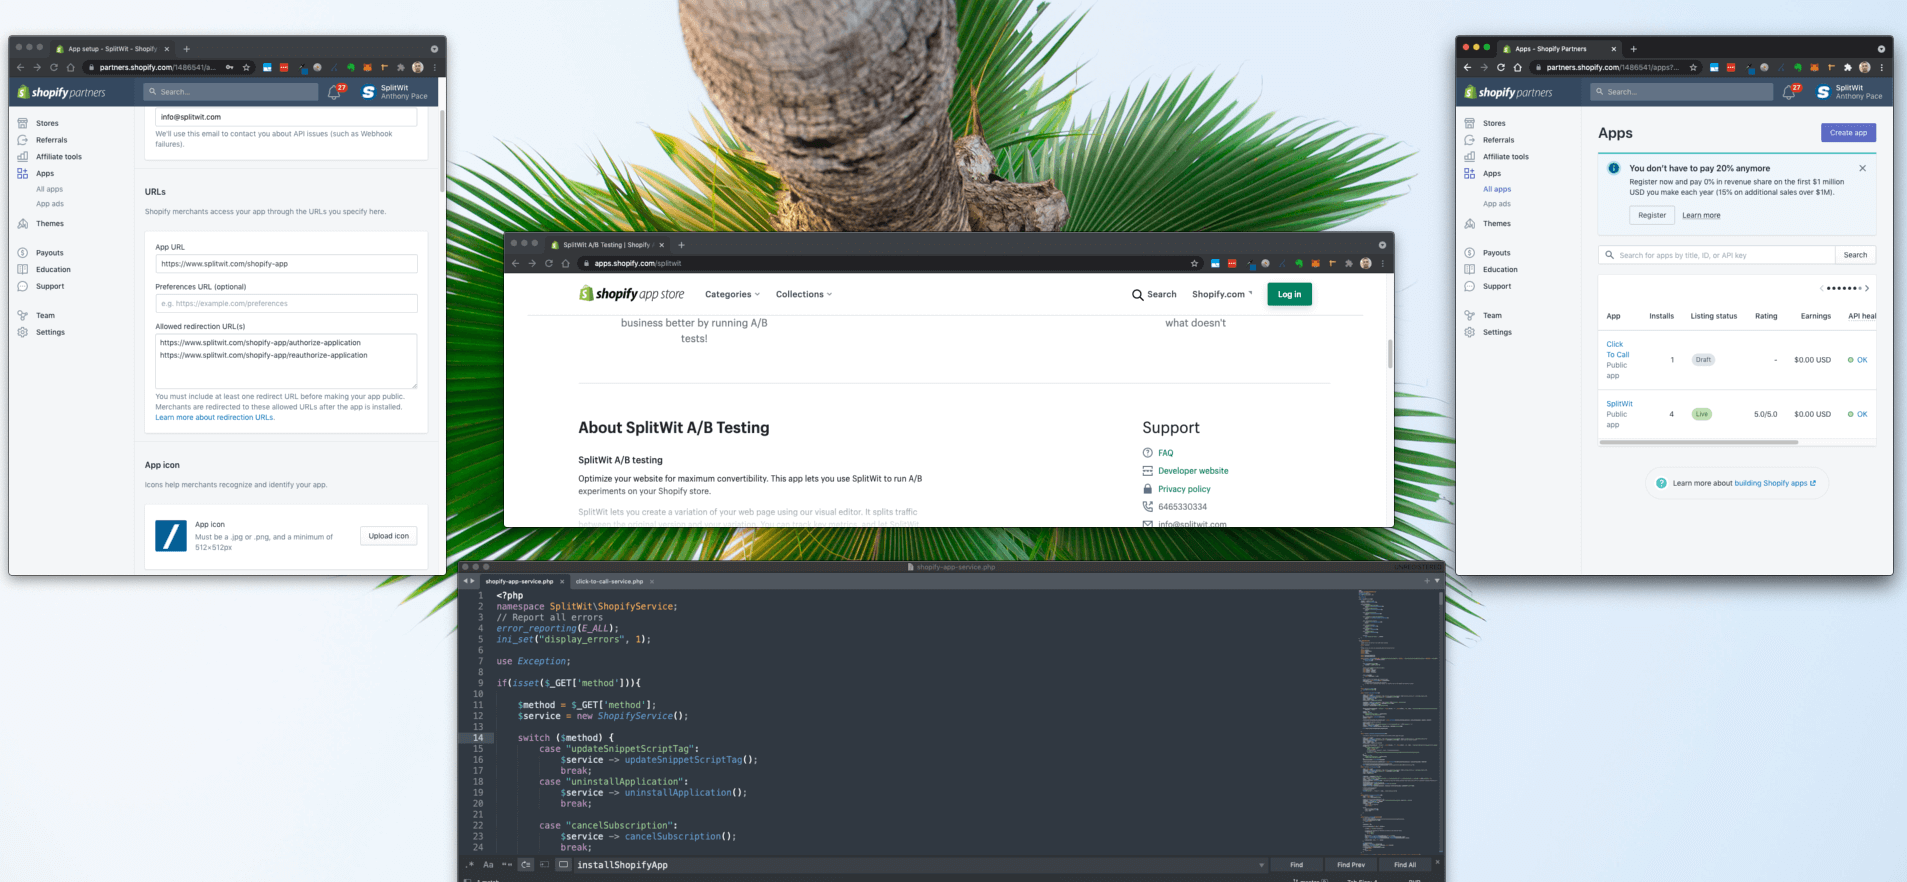The height and width of the screenshot is (882, 1907).
Task: Click MetaMask fox extension in Apps list browser
Action: point(1814,68)
